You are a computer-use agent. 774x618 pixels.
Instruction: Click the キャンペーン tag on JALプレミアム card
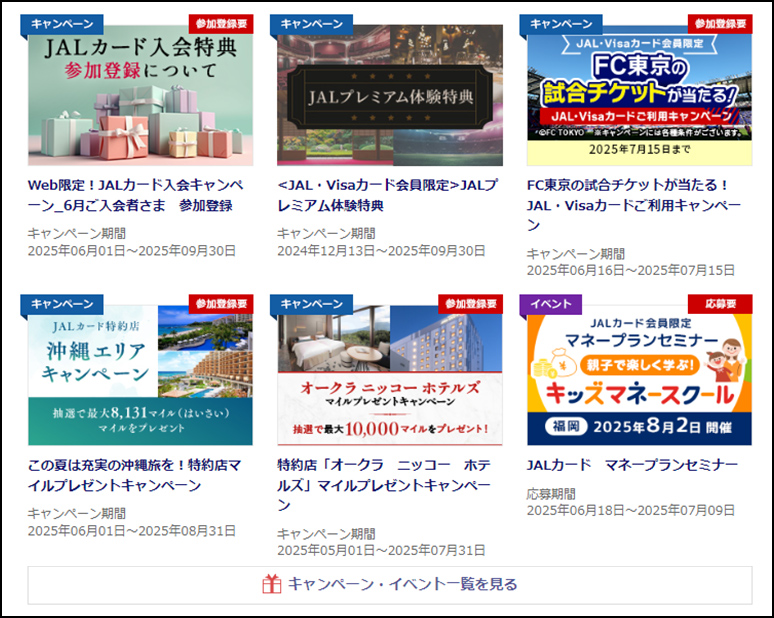point(312,24)
